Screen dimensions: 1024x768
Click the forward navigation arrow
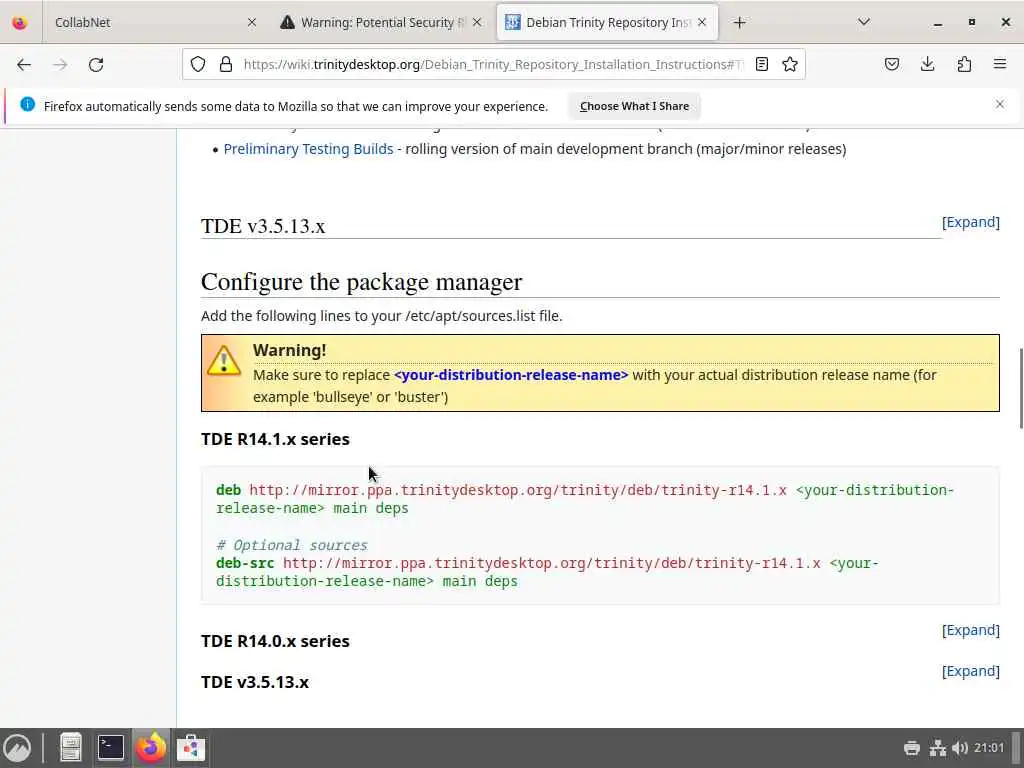point(60,65)
